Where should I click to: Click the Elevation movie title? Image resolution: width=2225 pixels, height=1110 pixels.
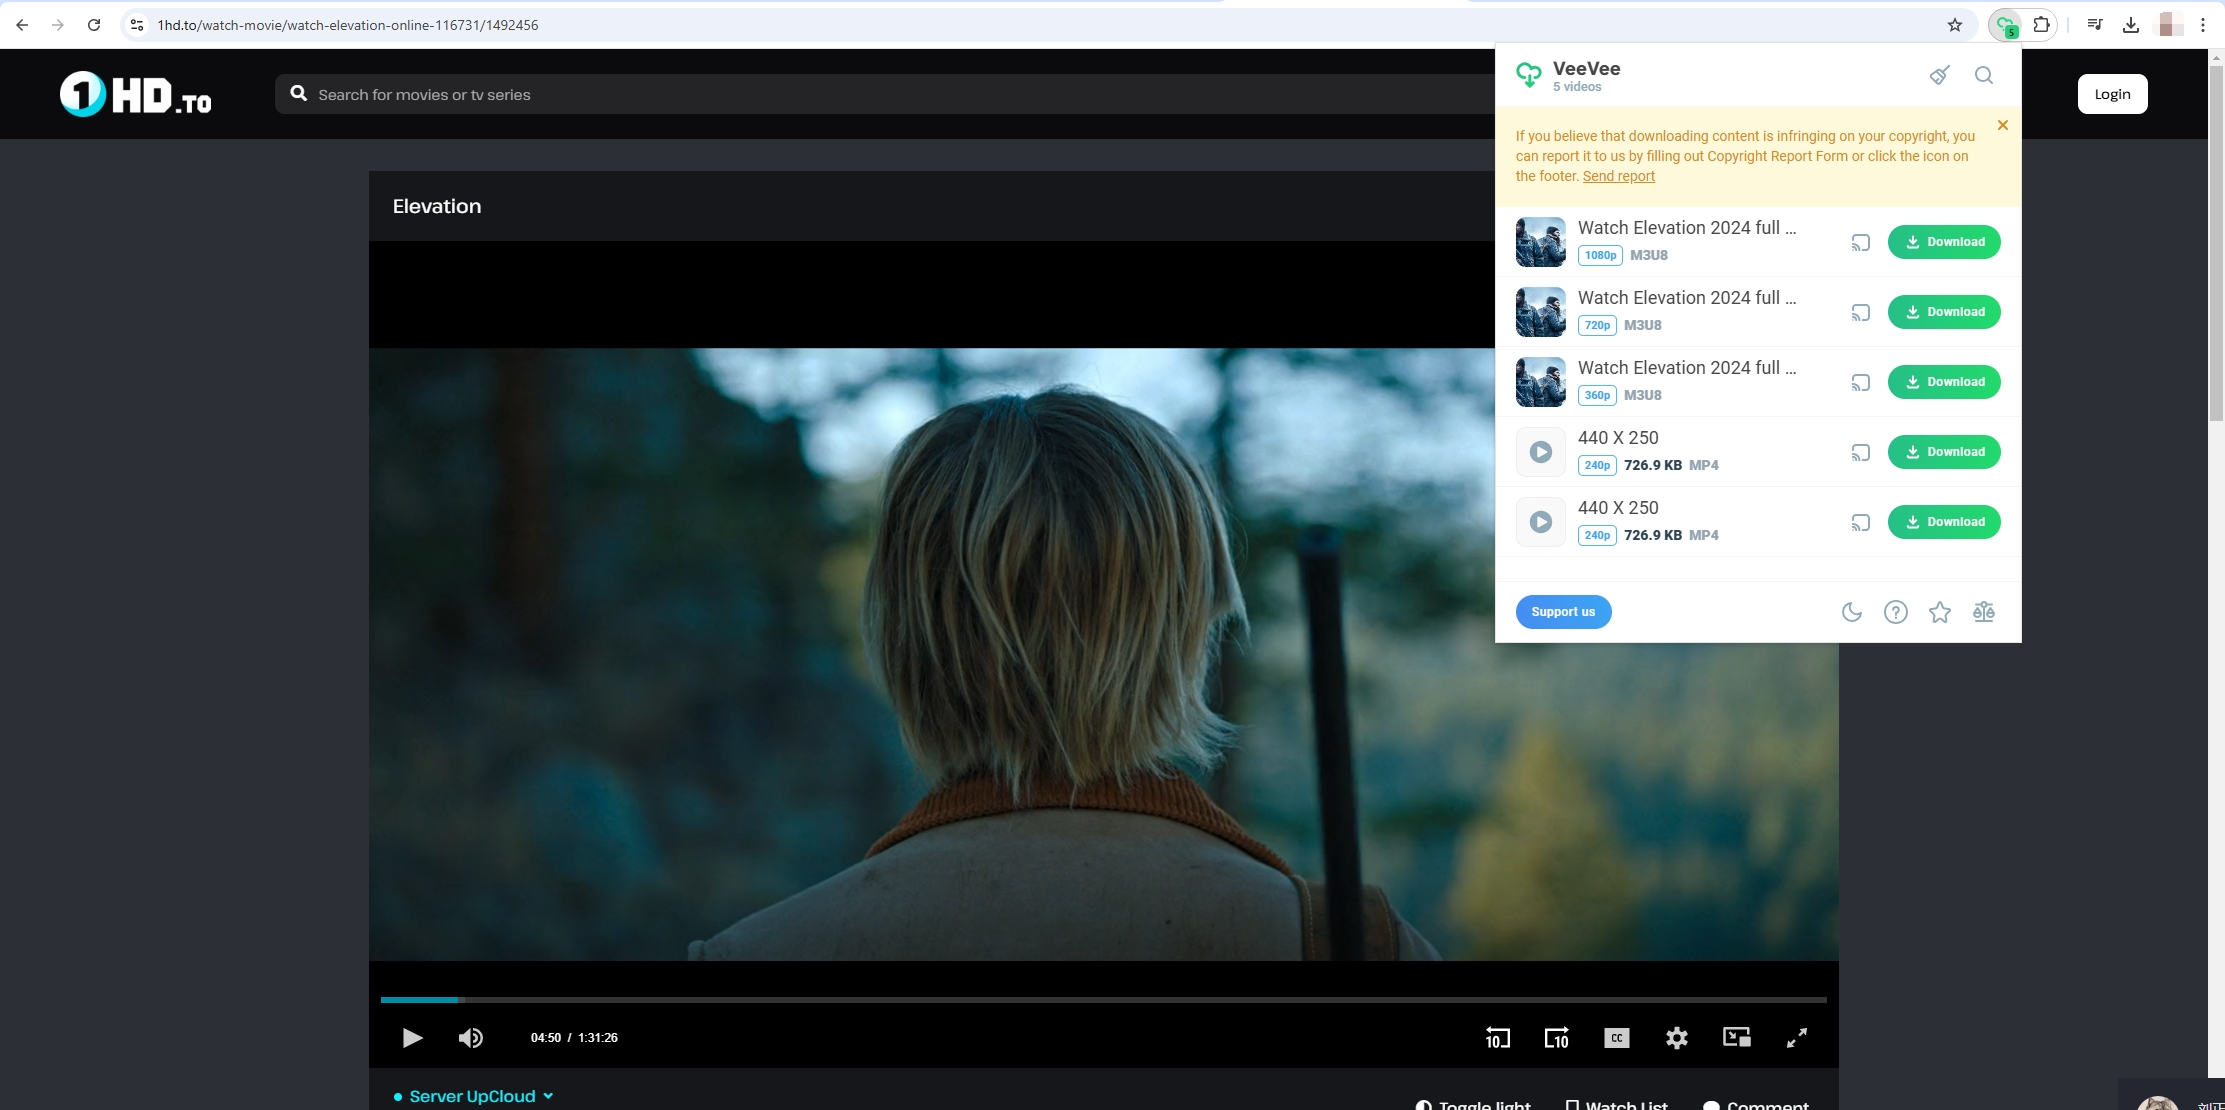(437, 206)
